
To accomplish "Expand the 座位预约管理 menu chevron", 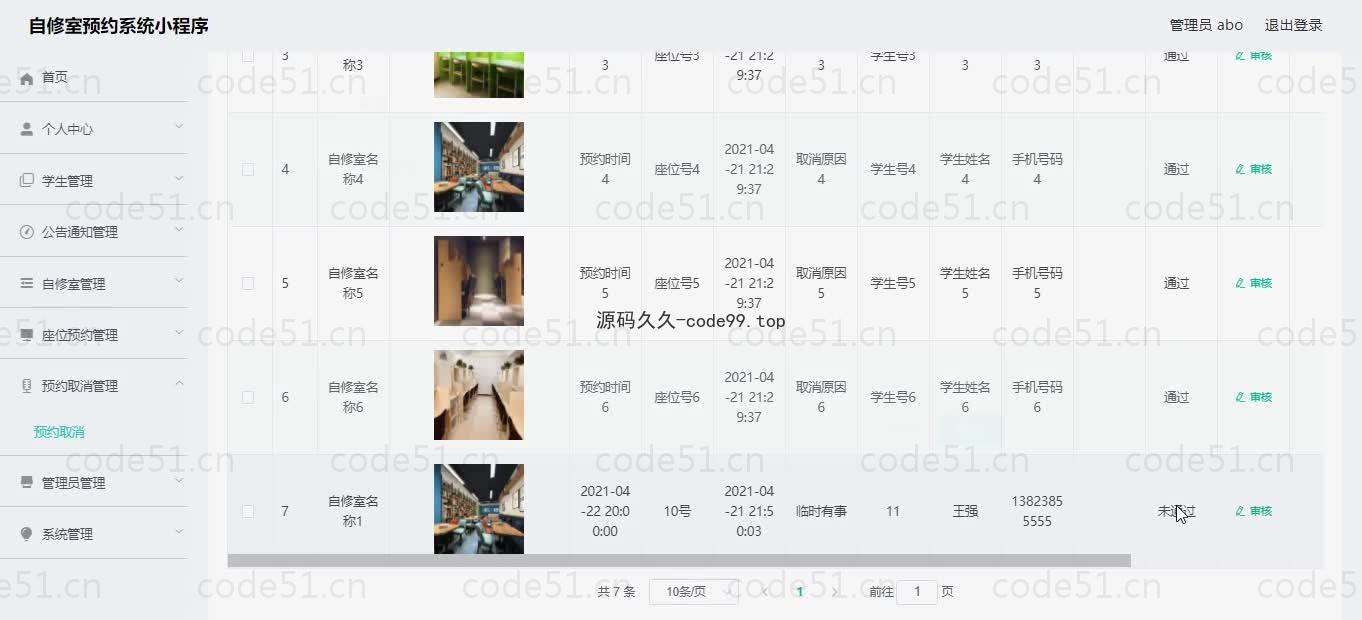I will click(179, 332).
